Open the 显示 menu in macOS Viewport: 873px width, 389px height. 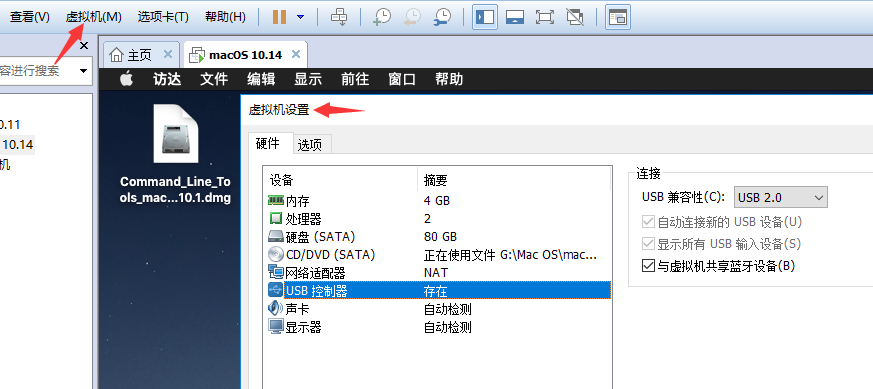coord(308,80)
